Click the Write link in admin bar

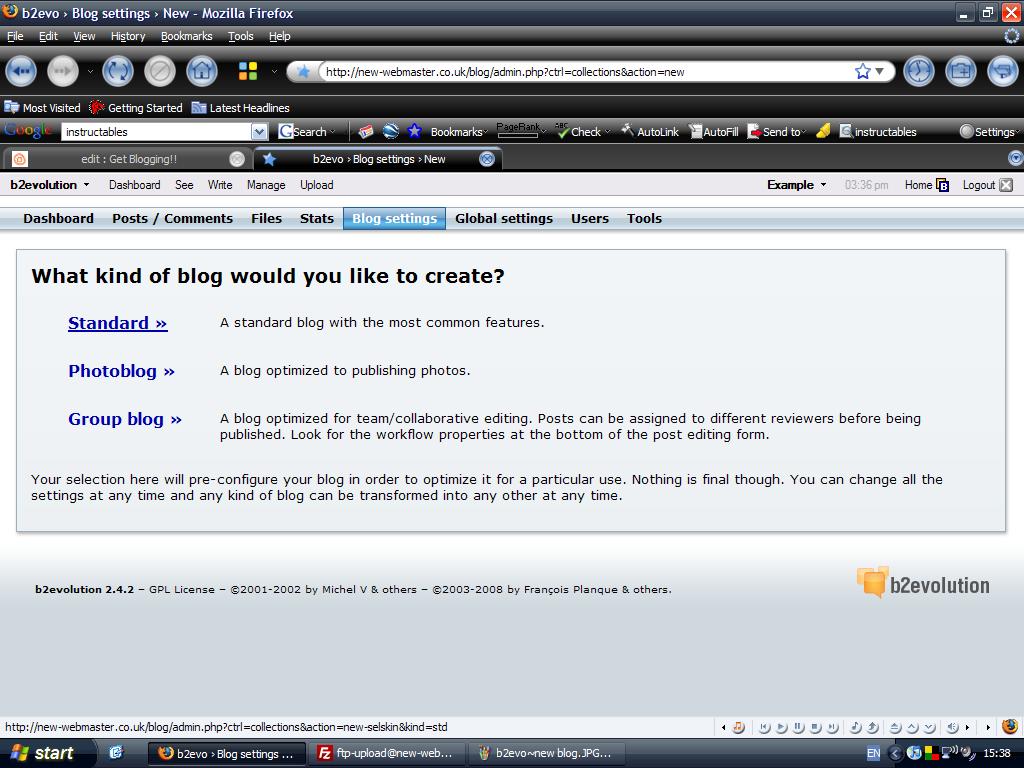click(220, 185)
